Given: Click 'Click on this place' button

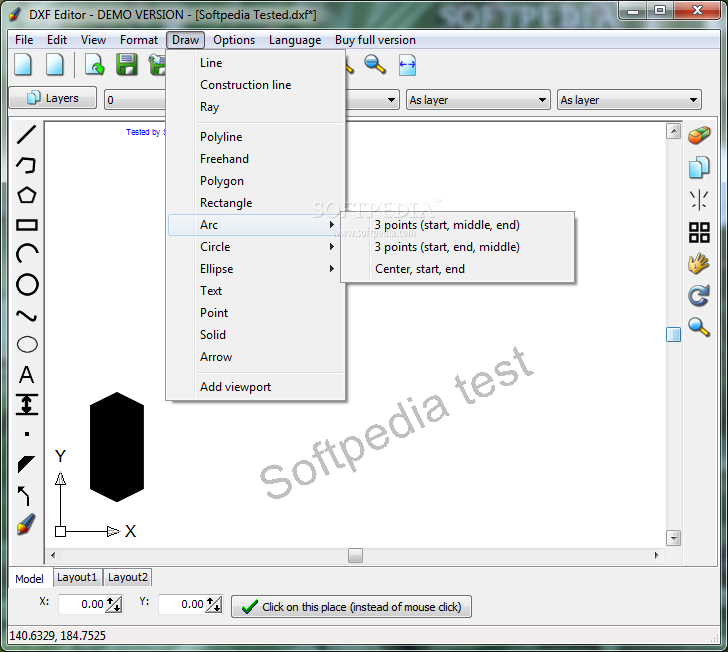Looking at the screenshot, I should [x=351, y=606].
